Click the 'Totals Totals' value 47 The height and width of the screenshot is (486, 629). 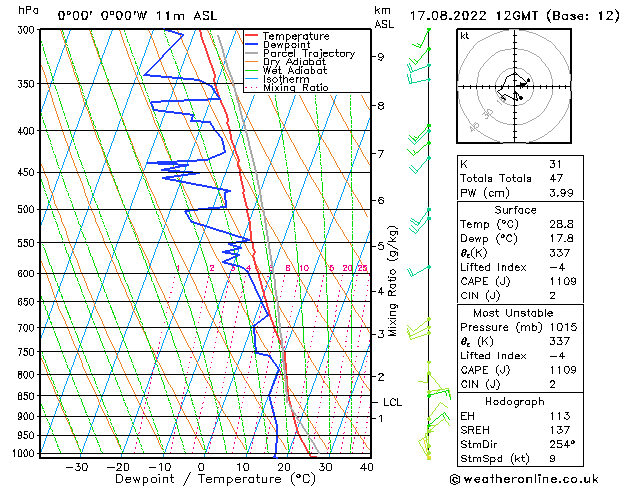[x=556, y=178]
